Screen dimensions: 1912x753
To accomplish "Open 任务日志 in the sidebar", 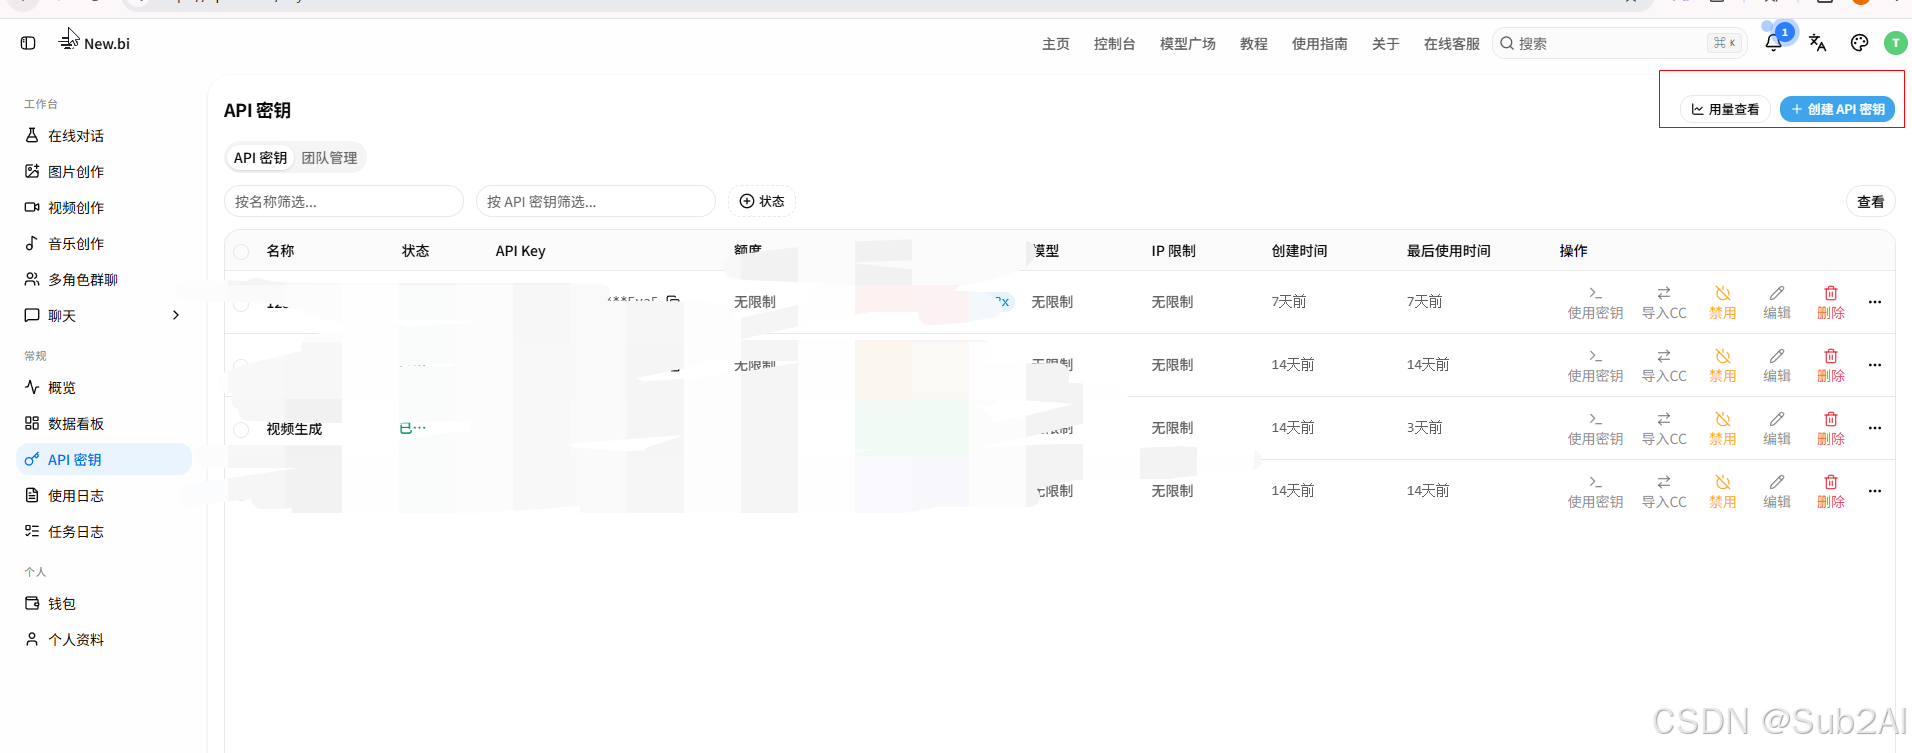I will click(x=104, y=532).
